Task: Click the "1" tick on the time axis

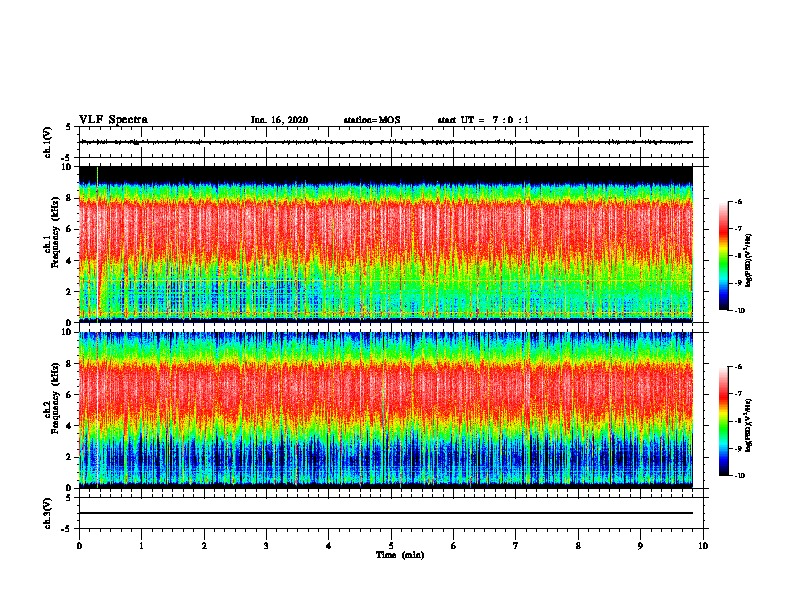Action: [141, 546]
